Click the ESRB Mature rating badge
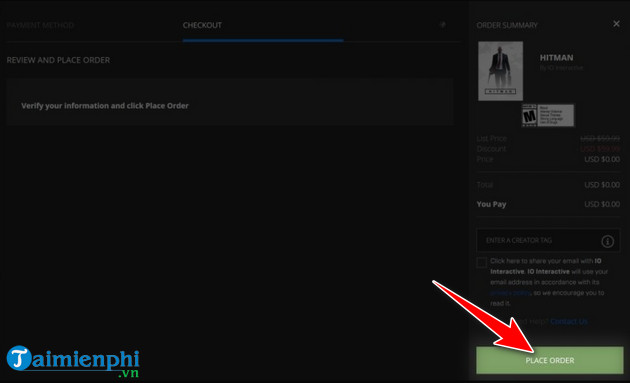 click(x=548, y=115)
